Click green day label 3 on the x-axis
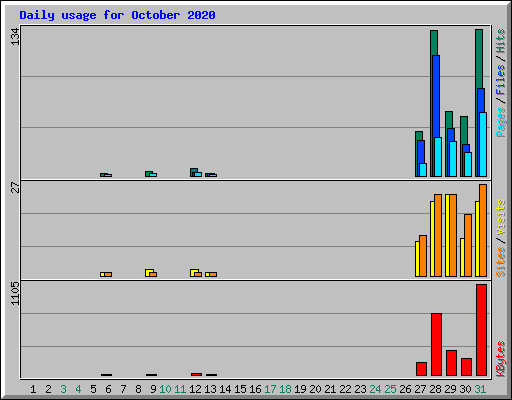 point(63,389)
